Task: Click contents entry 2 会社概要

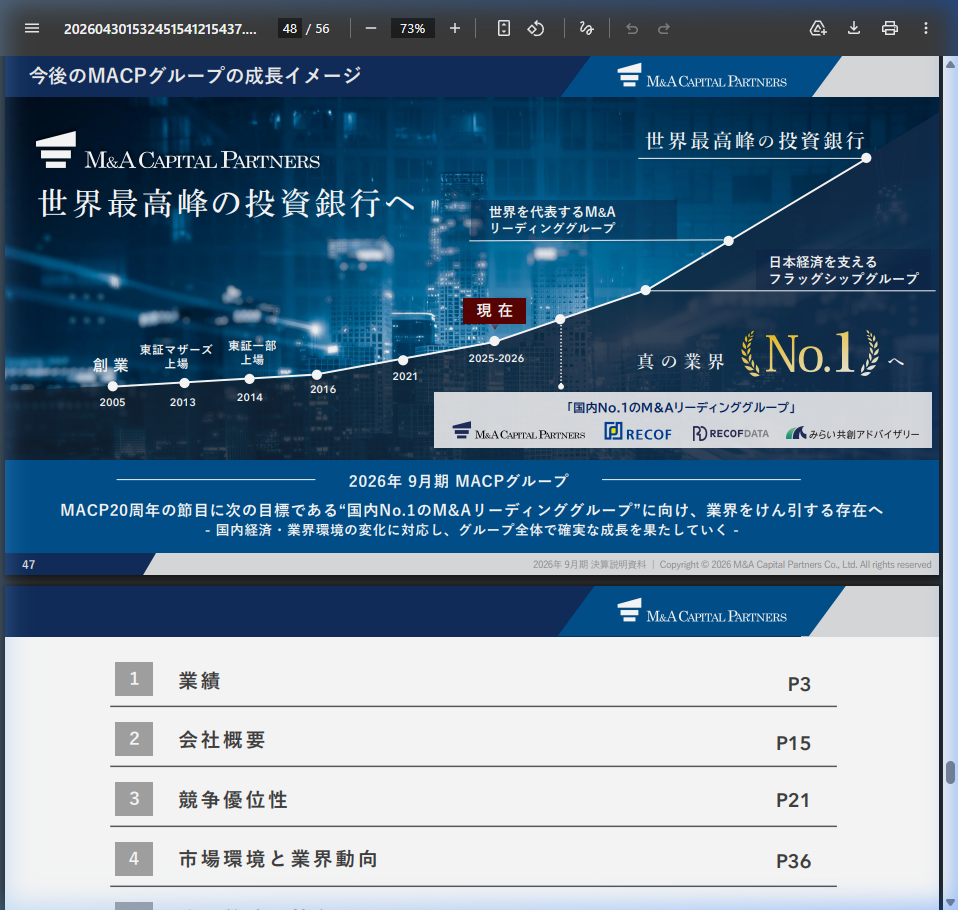Action: [474, 739]
